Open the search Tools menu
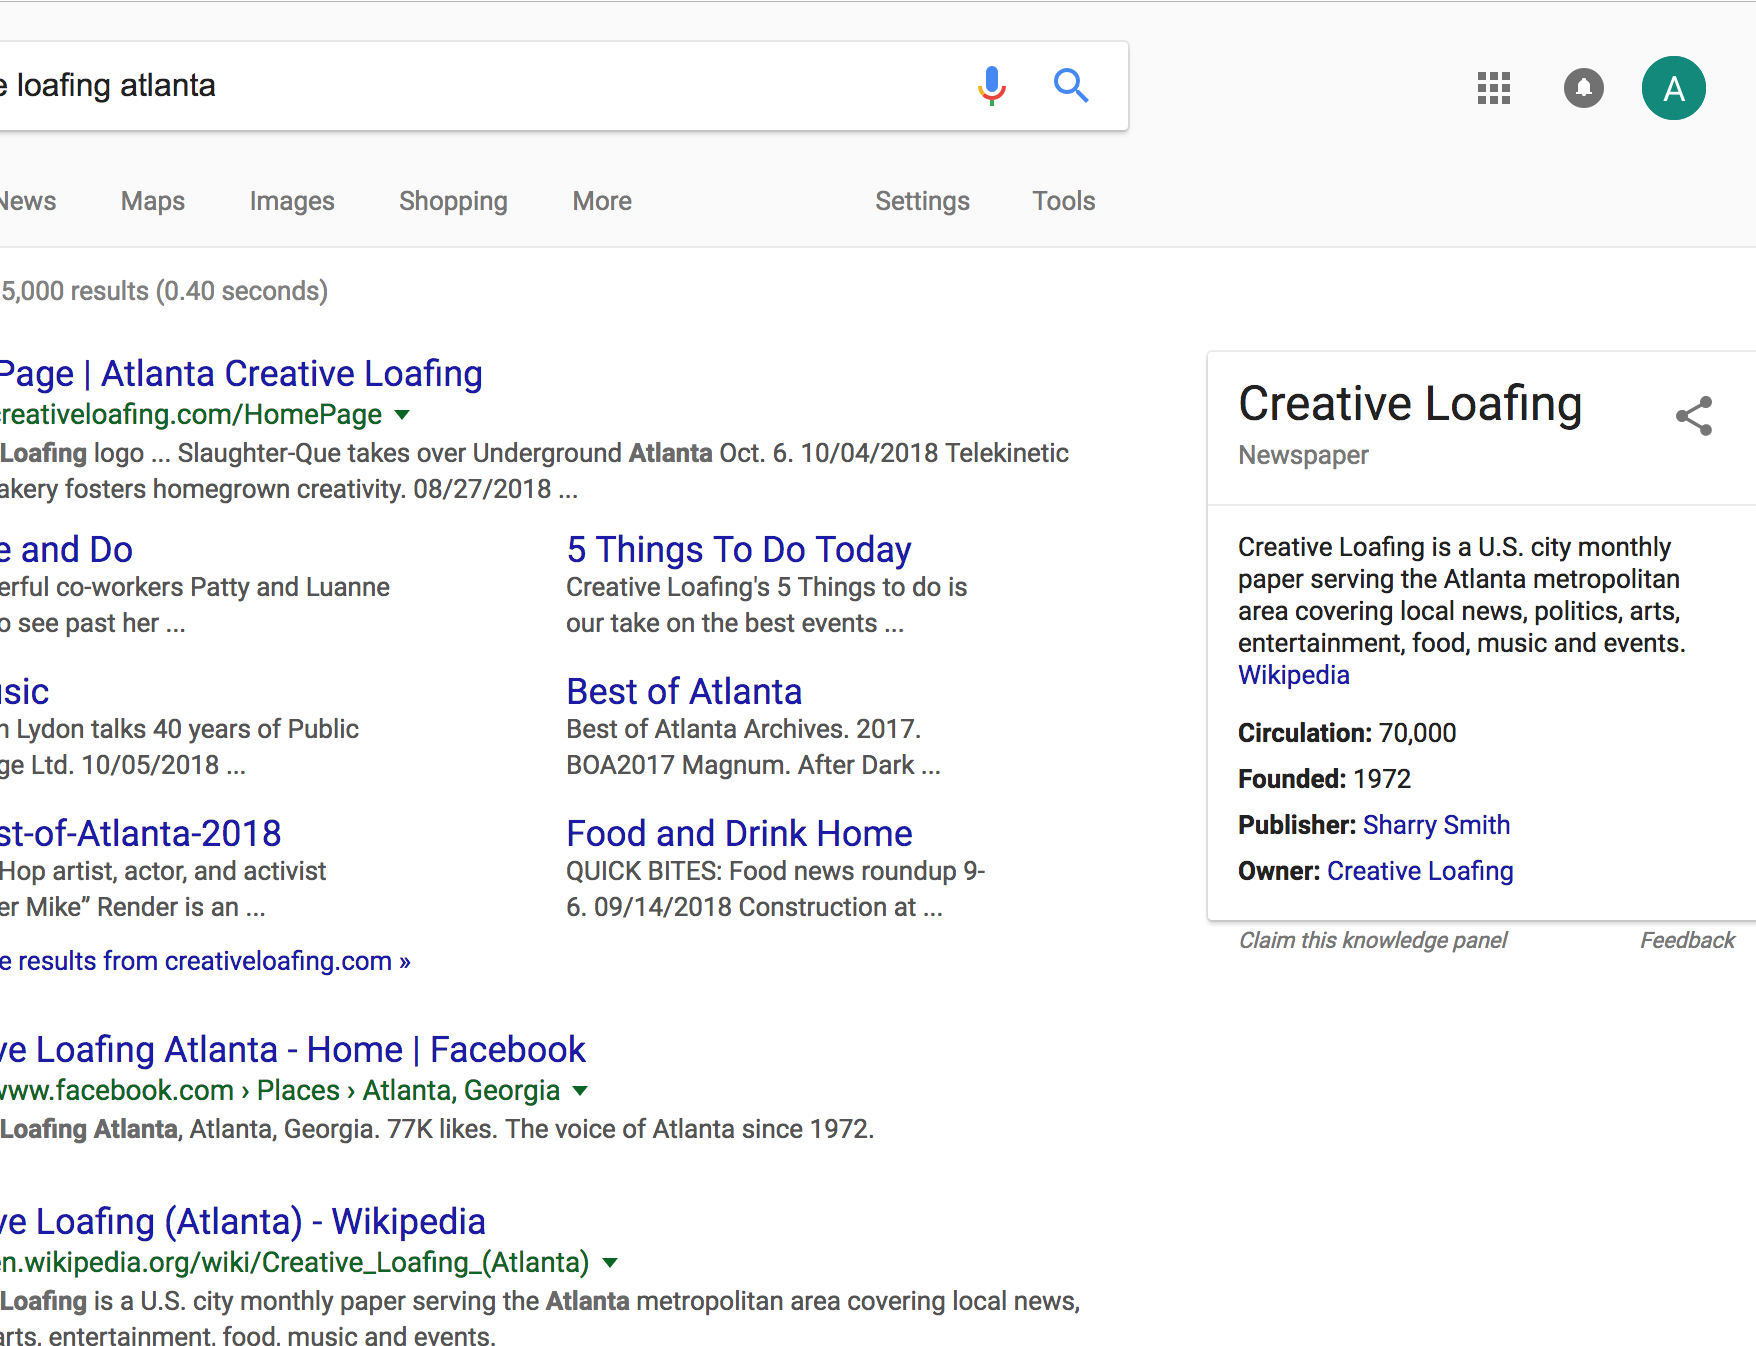The image size is (1756, 1346). 1064,201
